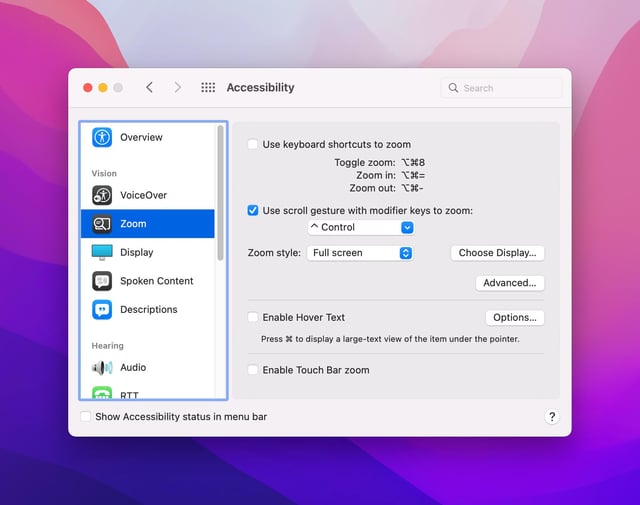This screenshot has width=640, height=505.
Task: Click the Hover Text description line
Action: (x=390, y=339)
